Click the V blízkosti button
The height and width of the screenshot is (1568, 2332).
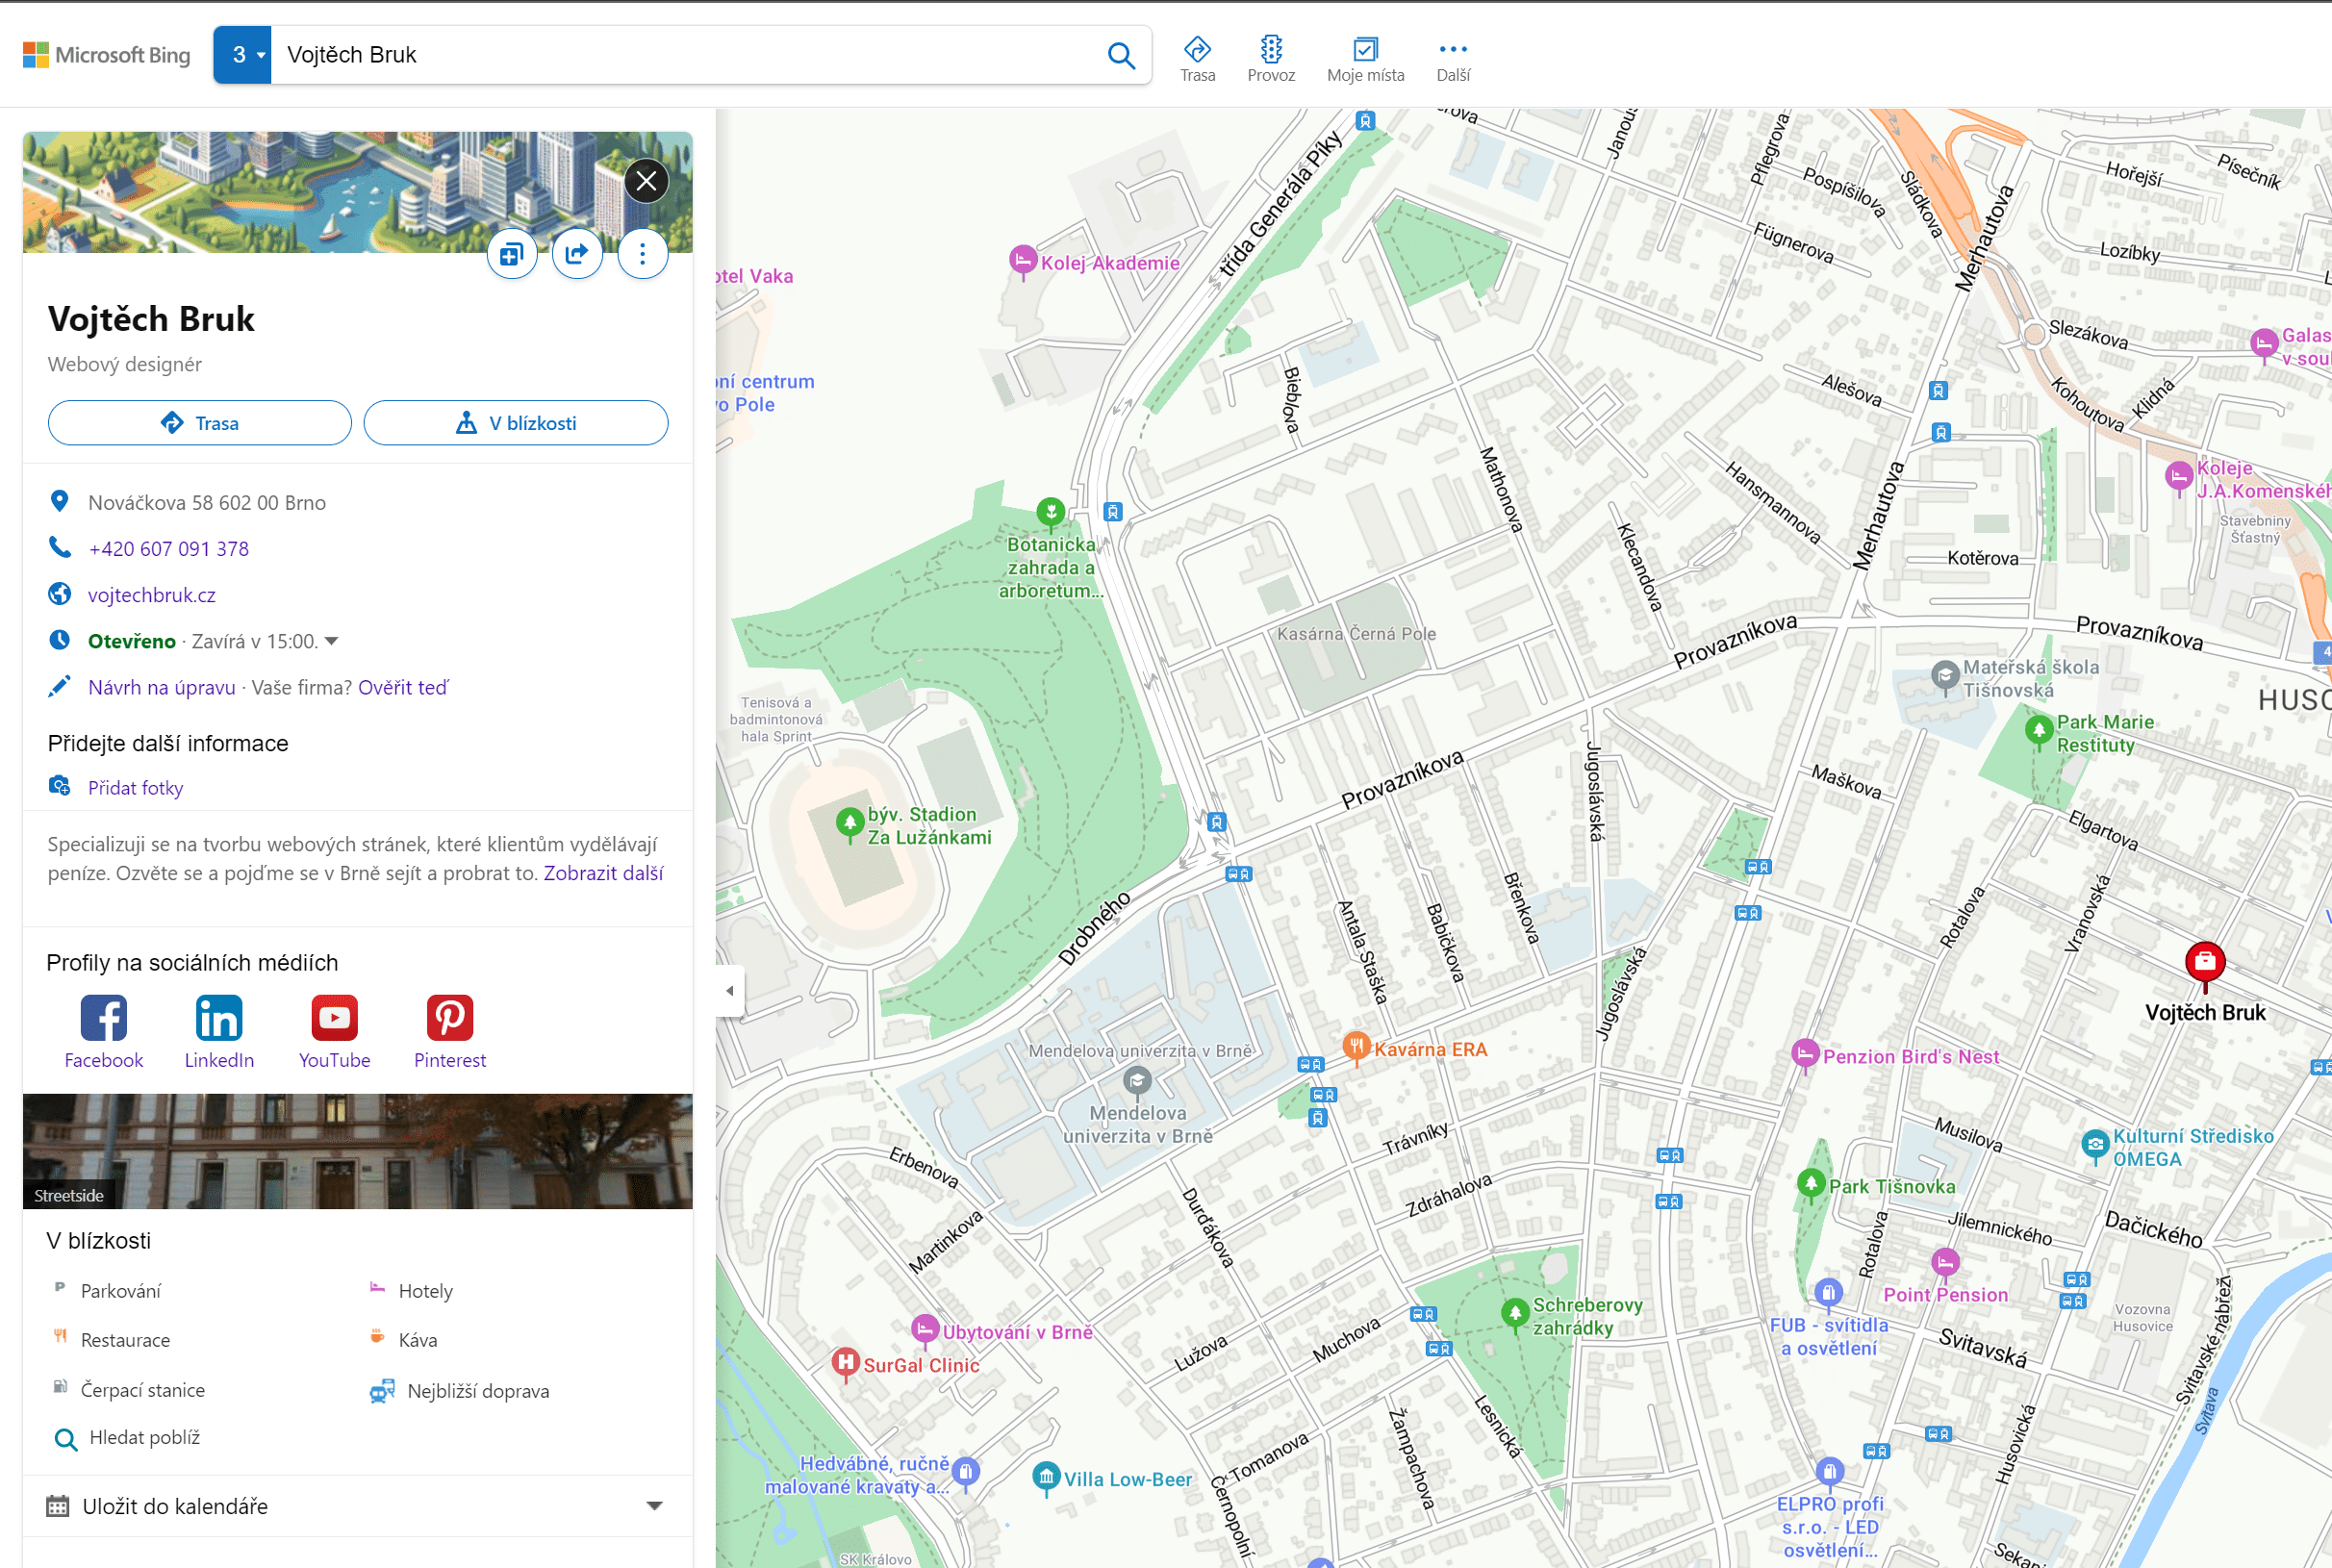click(x=516, y=423)
